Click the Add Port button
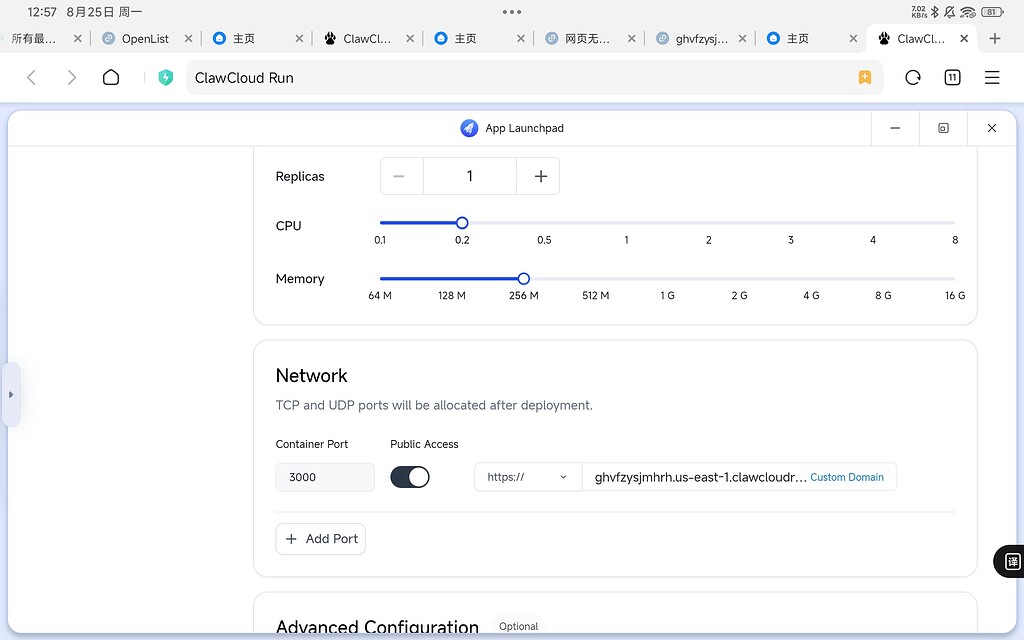The image size is (1024, 640). coord(321,539)
